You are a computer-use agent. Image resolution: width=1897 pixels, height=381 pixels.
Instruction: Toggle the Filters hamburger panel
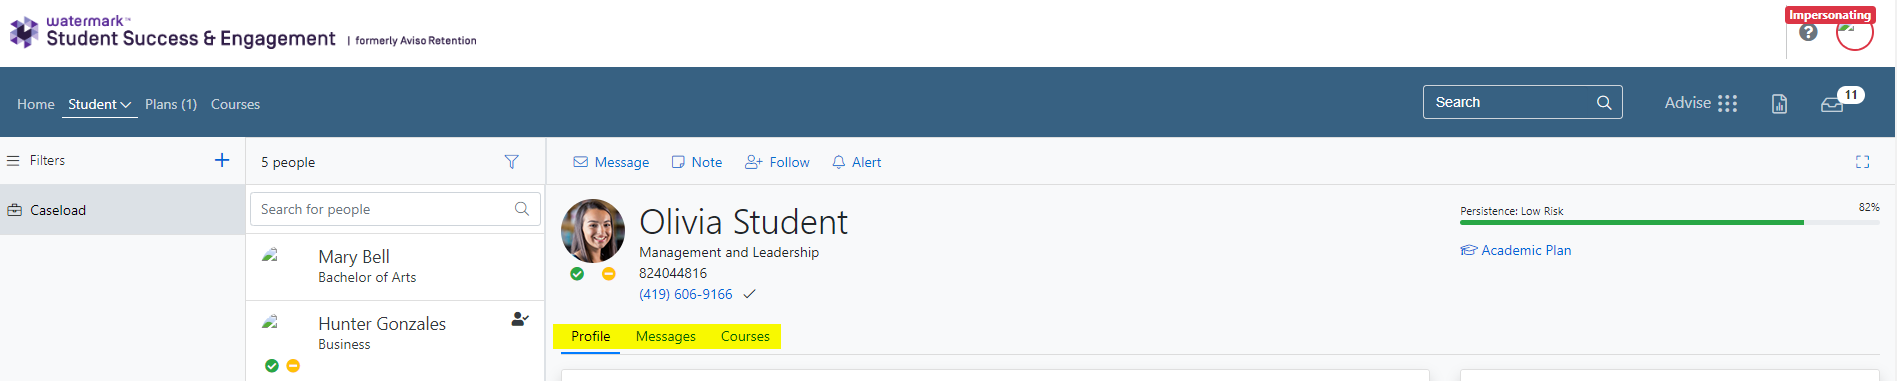tap(13, 160)
